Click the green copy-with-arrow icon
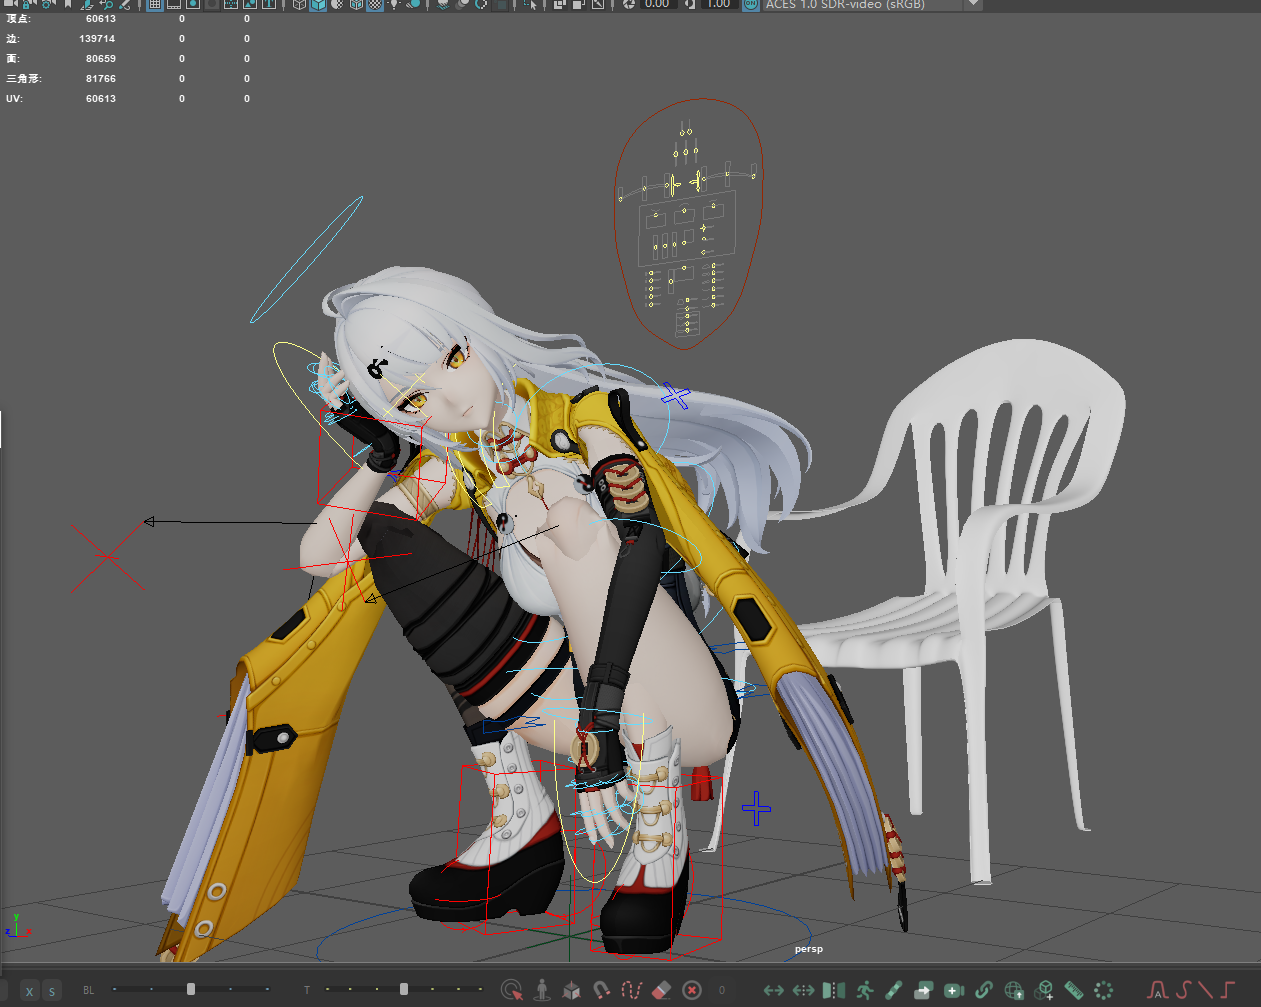 pos(924,990)
